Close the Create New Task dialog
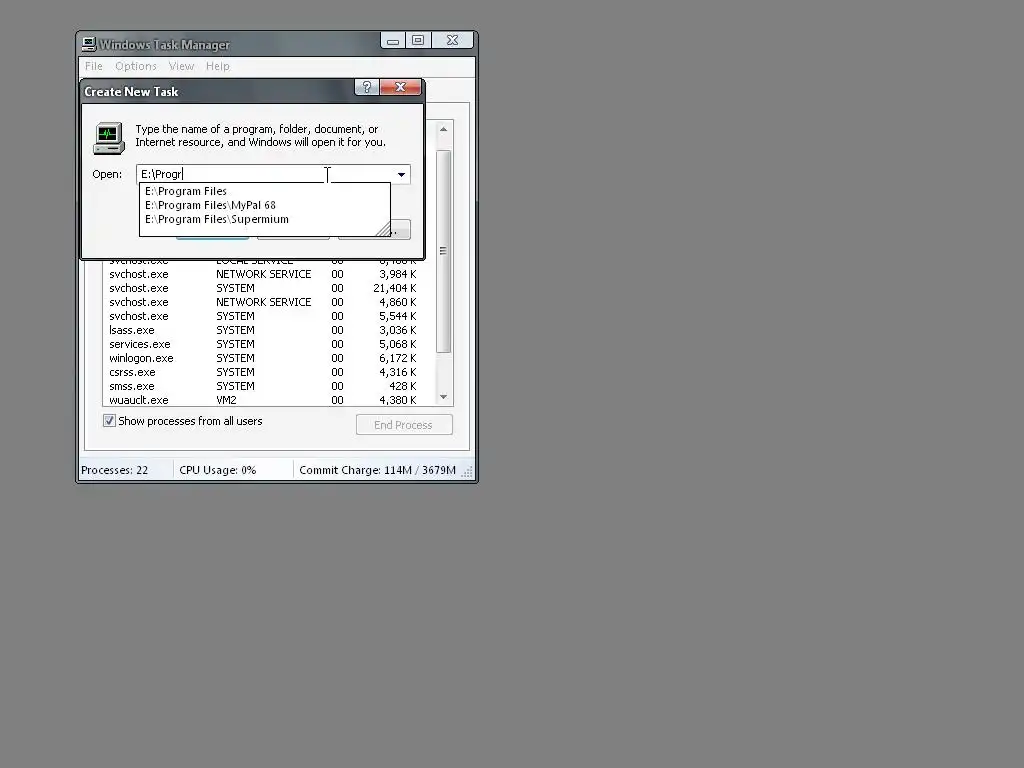 tap(400, 88)
